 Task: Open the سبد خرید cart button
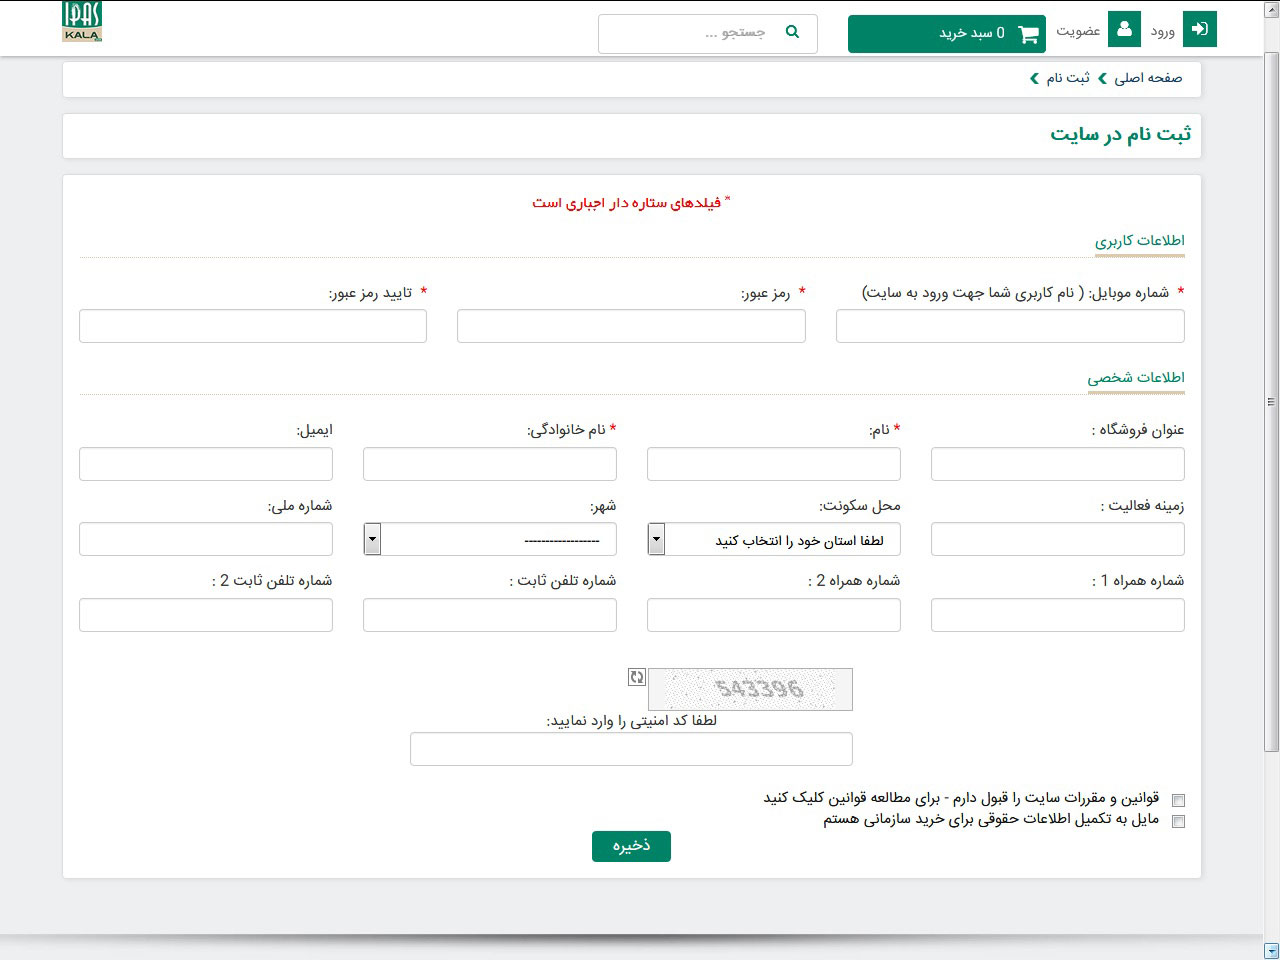pyautogui.click(x=946, y=34)
